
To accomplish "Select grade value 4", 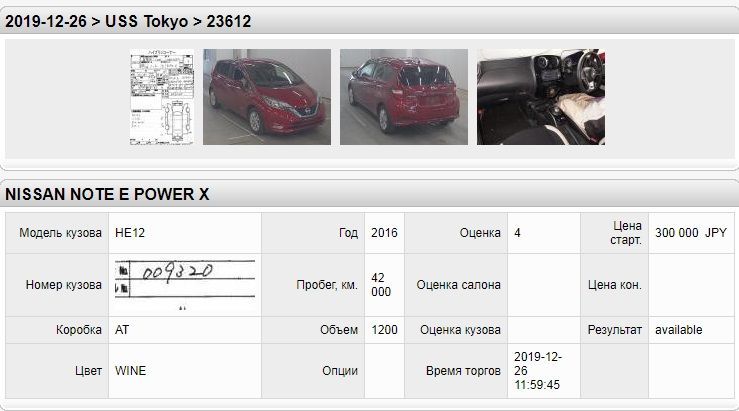I will click(x=517, y=233).
